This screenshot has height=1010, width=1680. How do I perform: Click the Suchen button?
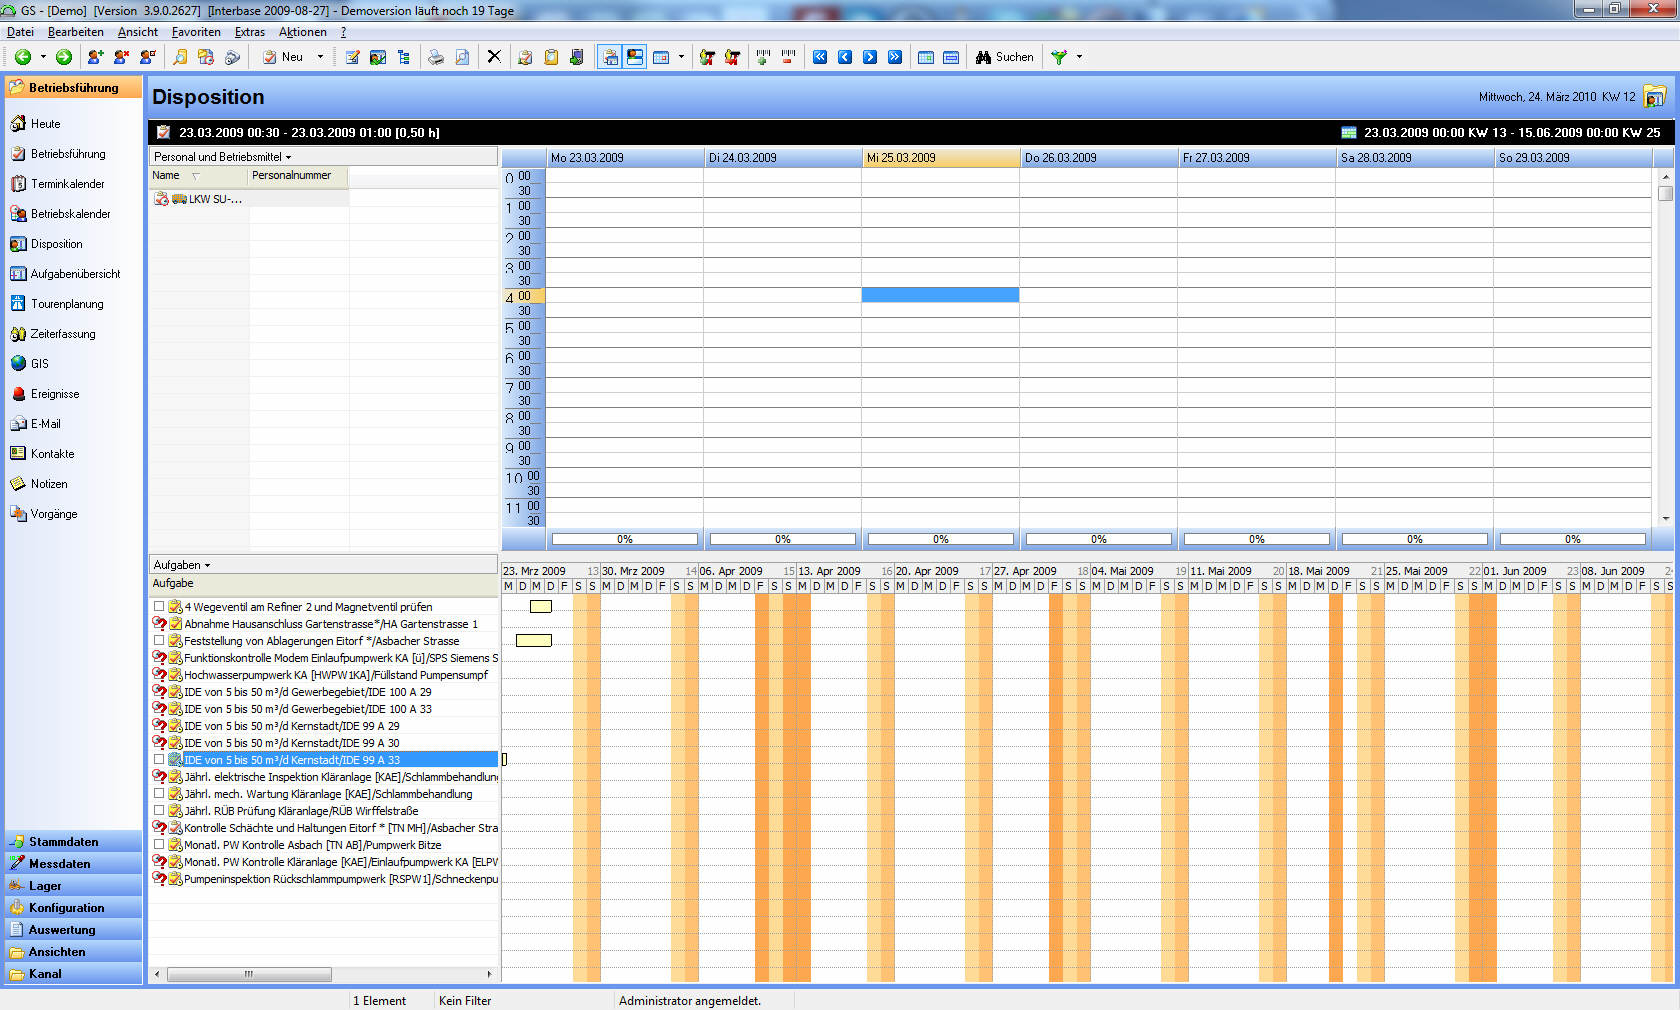click(1005, 57)
